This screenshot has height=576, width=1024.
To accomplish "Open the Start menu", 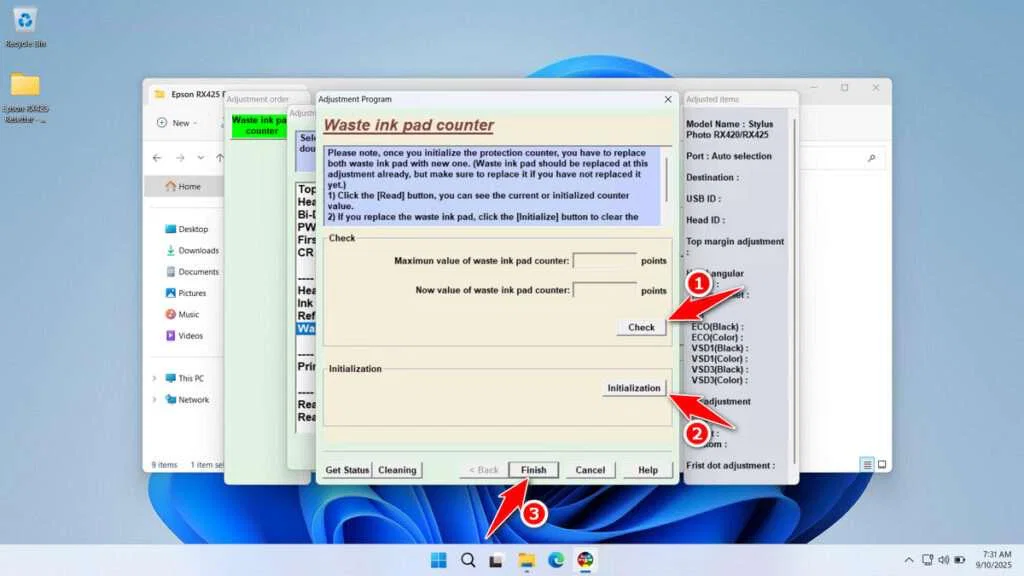I will point(438,561).
